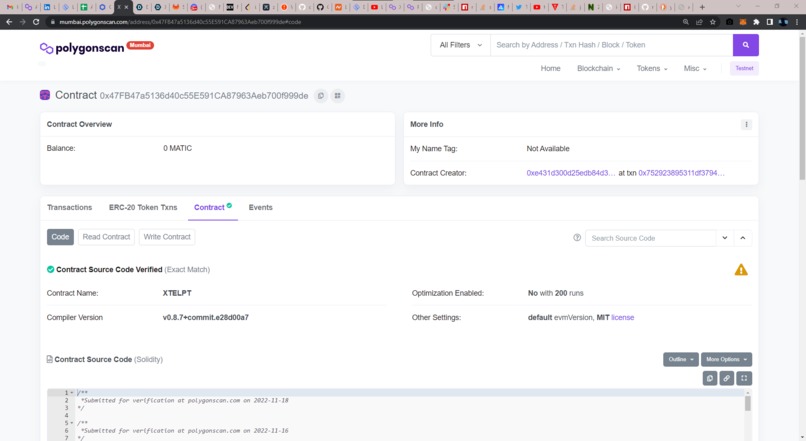Open the creation transaction hash link
The width and height of the screenshot is (806, 441).
[x=681, y=173]
